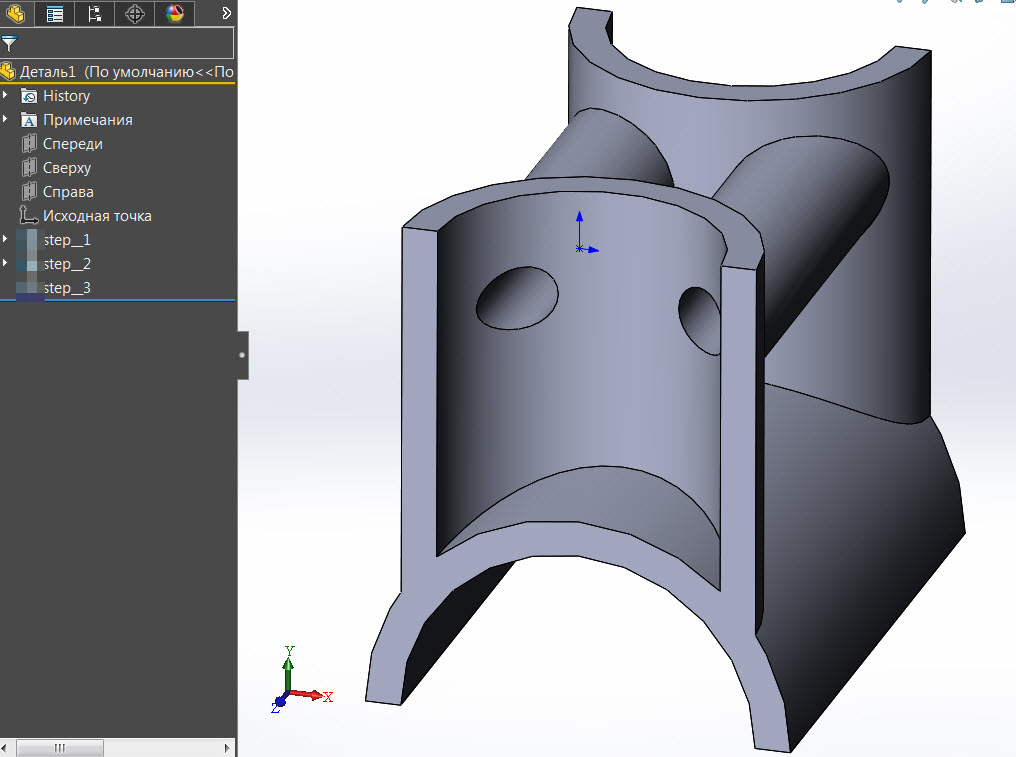
Task: Click the horizontal scrollbar at panel bottom
Action: coord(60,747)
